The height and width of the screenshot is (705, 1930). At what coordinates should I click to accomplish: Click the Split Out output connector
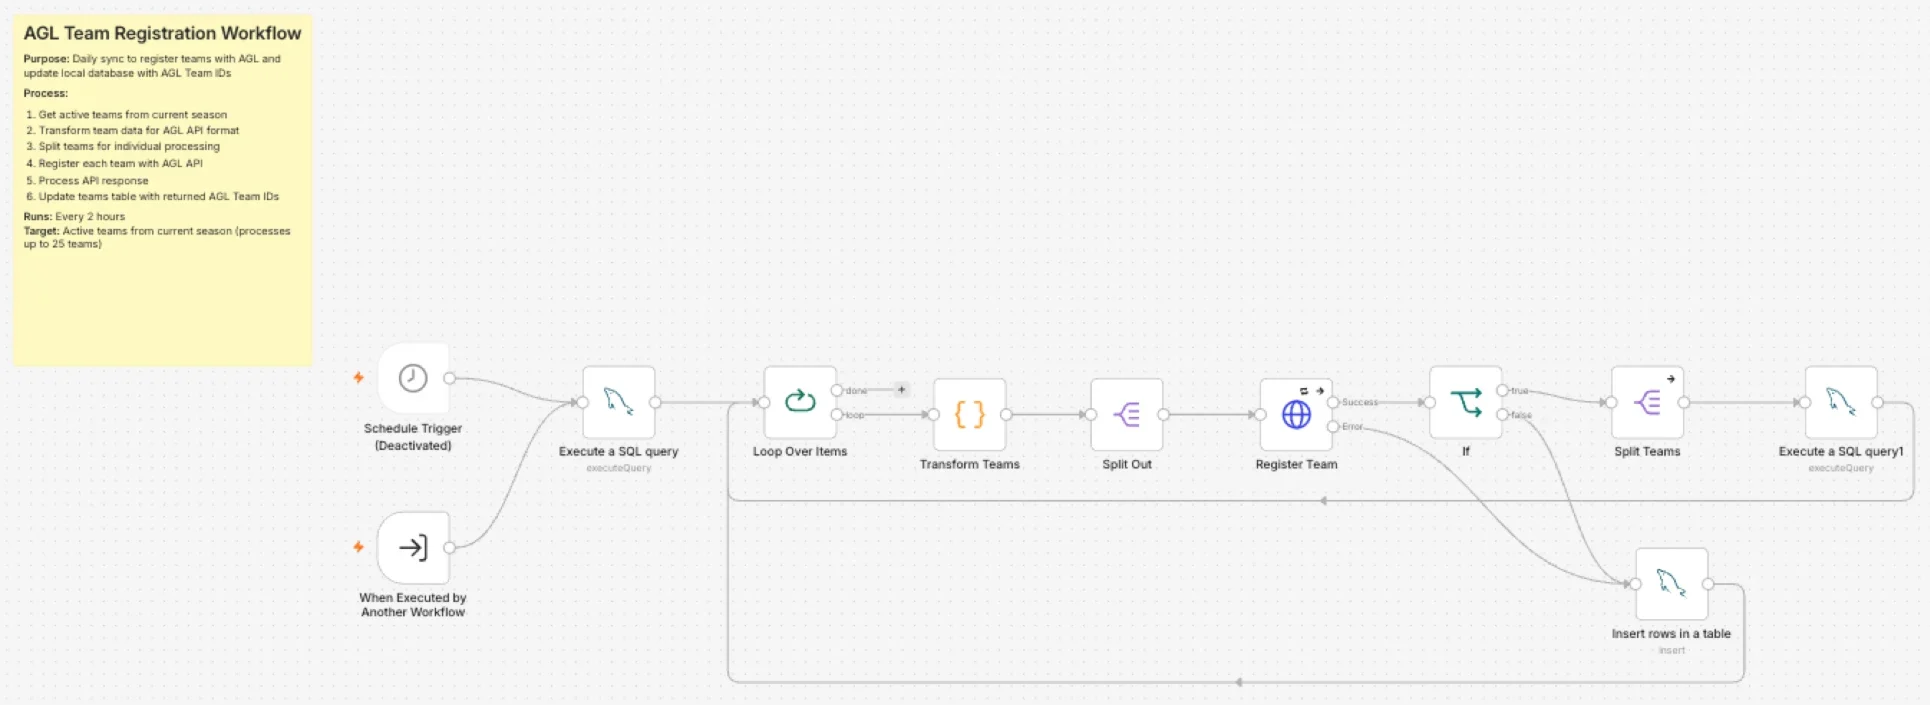(x=1163, y=414)
